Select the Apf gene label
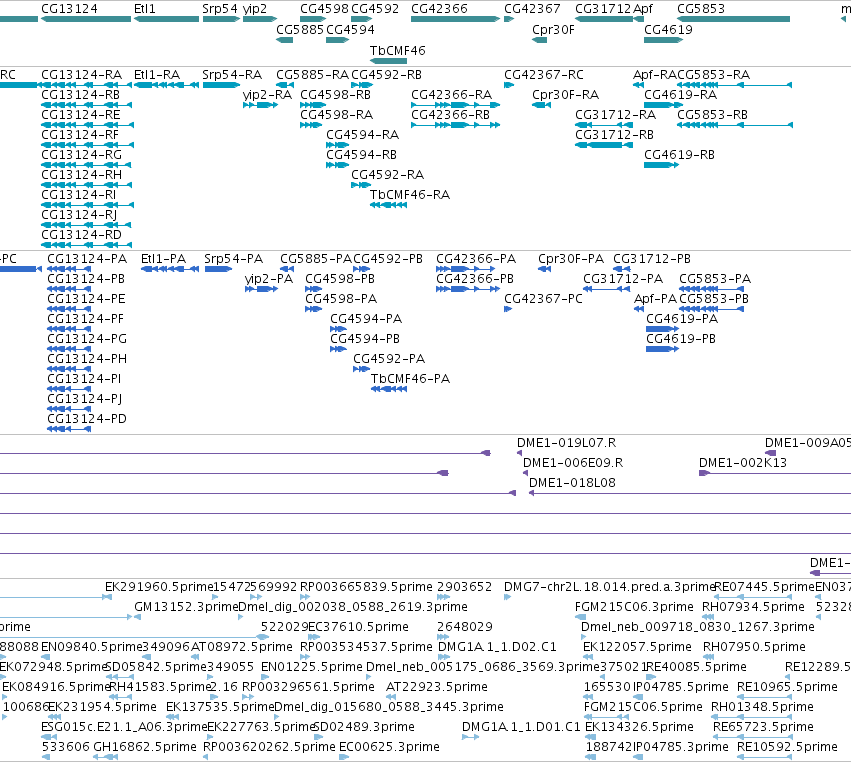The image size is (851, 762). pyautogui.click(x=643, y=9)
